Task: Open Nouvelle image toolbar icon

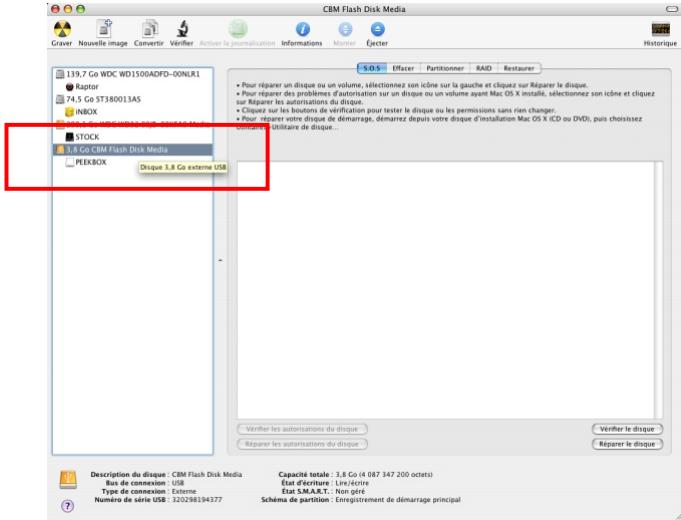Action: coord(104,29)
